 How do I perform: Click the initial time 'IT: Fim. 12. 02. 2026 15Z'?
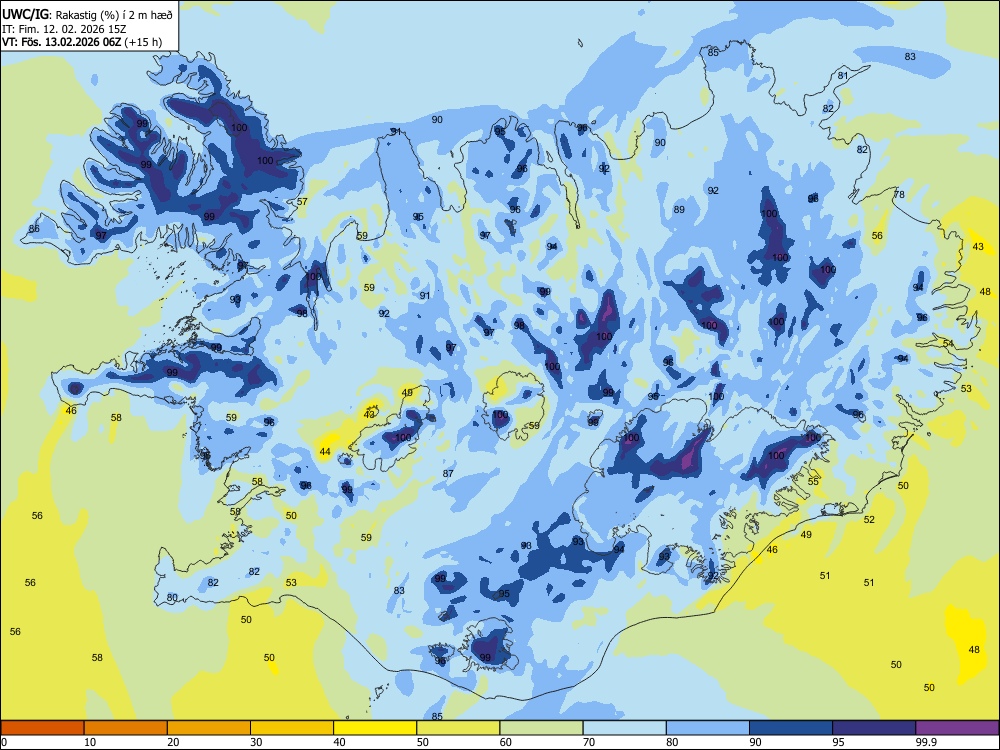tap(64, 29)
